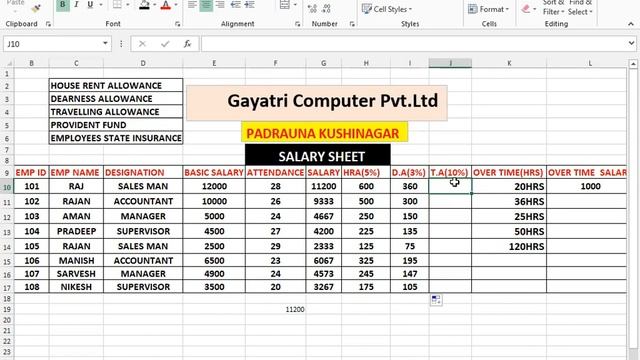Toggle Center alignment
Image resolution: width=640 pixels, height=360 pixels.
coord(206,5)
